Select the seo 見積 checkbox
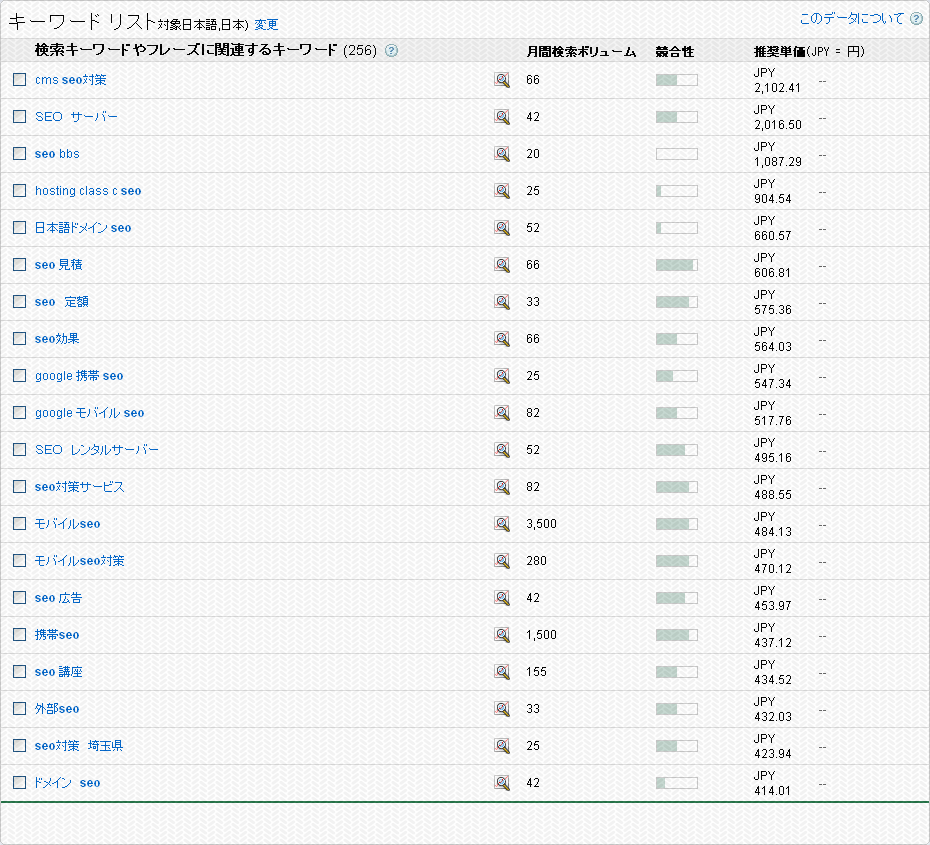The image size is (930, 845). [x=19, y=265]
